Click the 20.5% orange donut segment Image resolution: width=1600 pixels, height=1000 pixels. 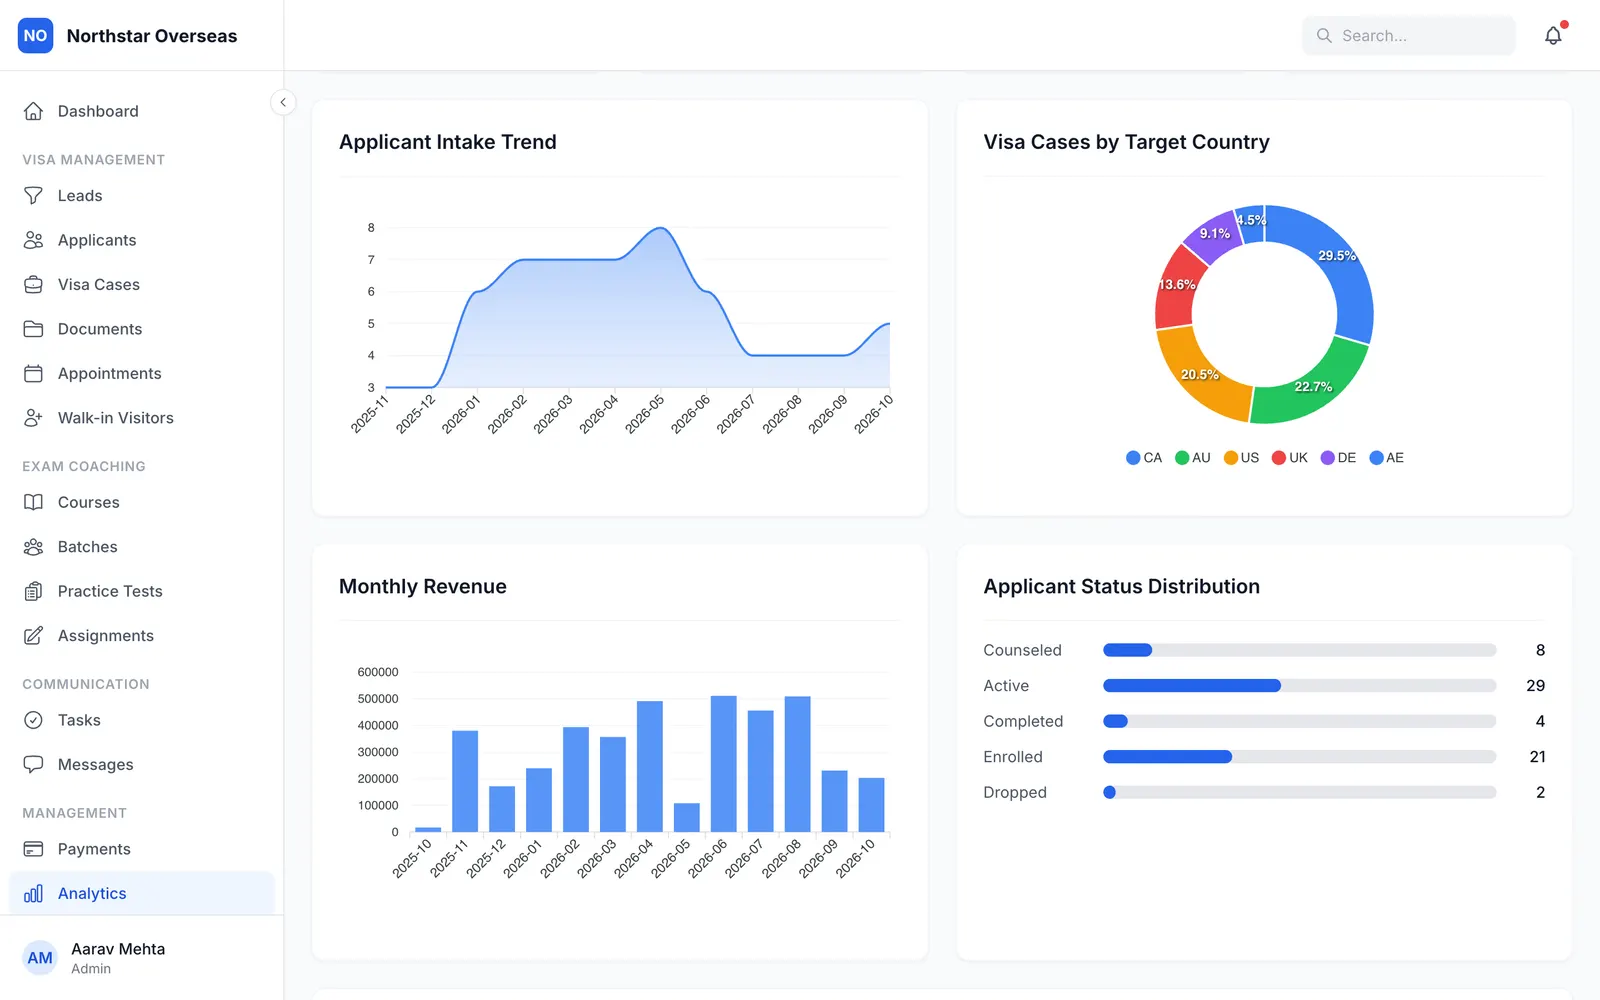point(1197,377)
